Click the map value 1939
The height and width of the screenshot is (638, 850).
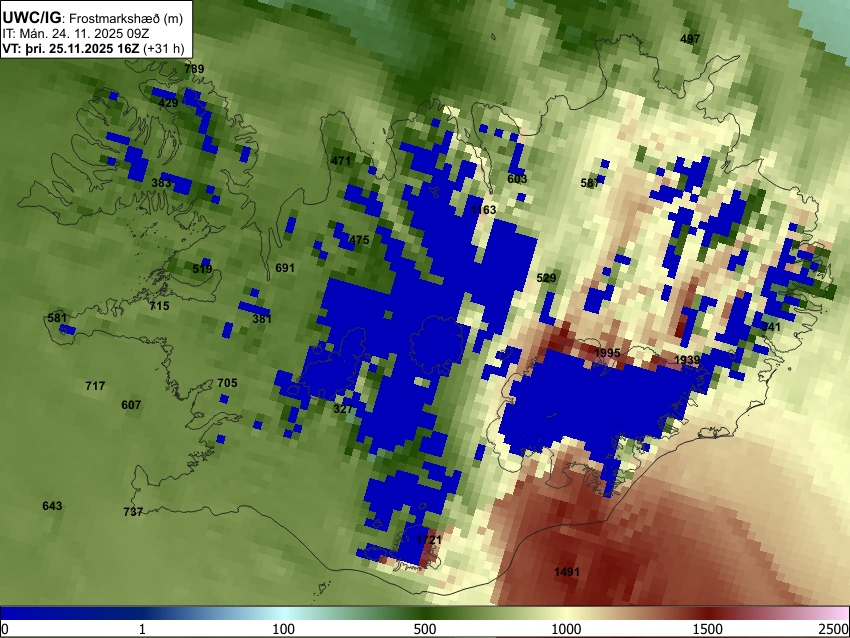point(687,360)
